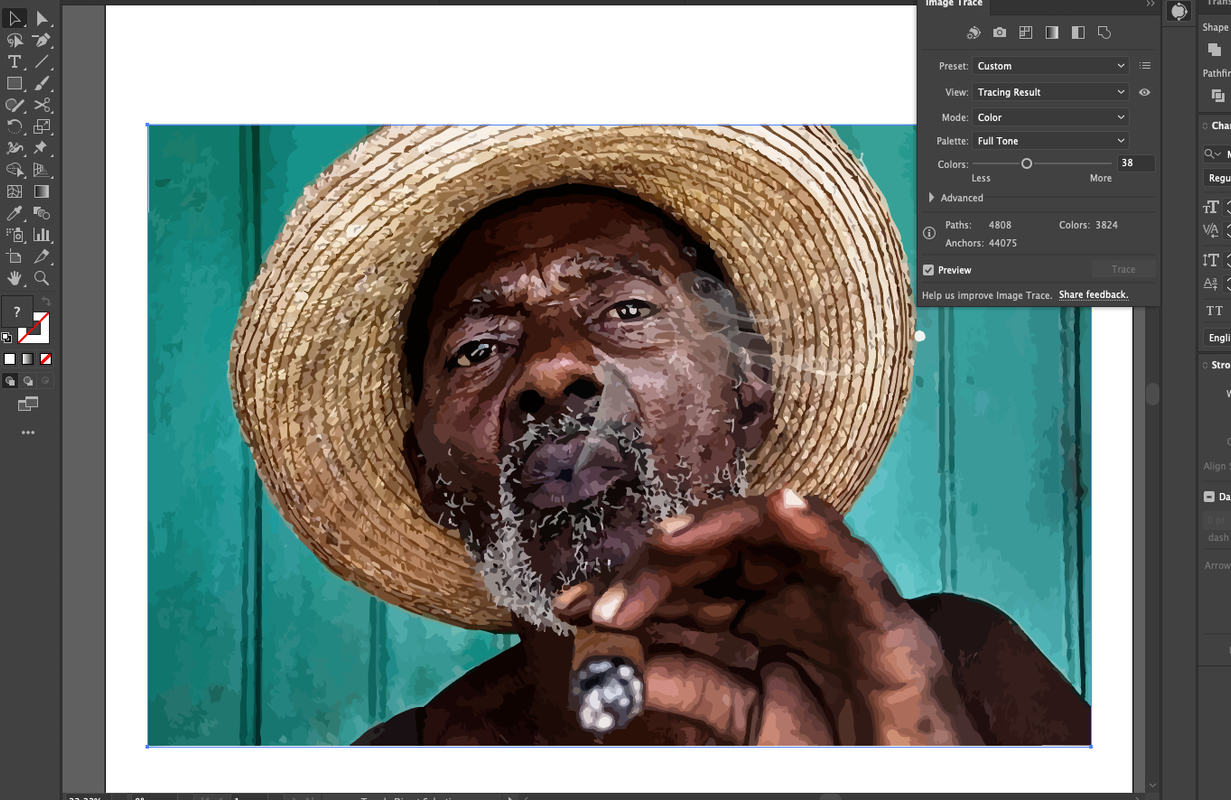Open the Mode dropdown showing Color
The height and width of the screenshot is (800, 1231).
coord(1050,117)
